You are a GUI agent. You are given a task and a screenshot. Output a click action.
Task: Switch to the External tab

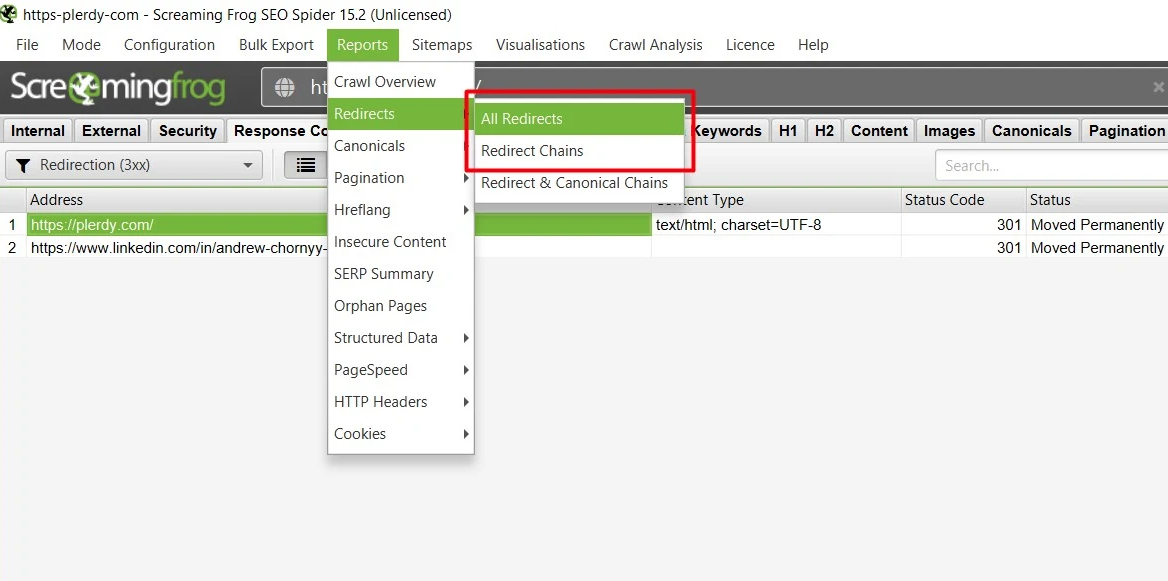(x=111, y=130)
